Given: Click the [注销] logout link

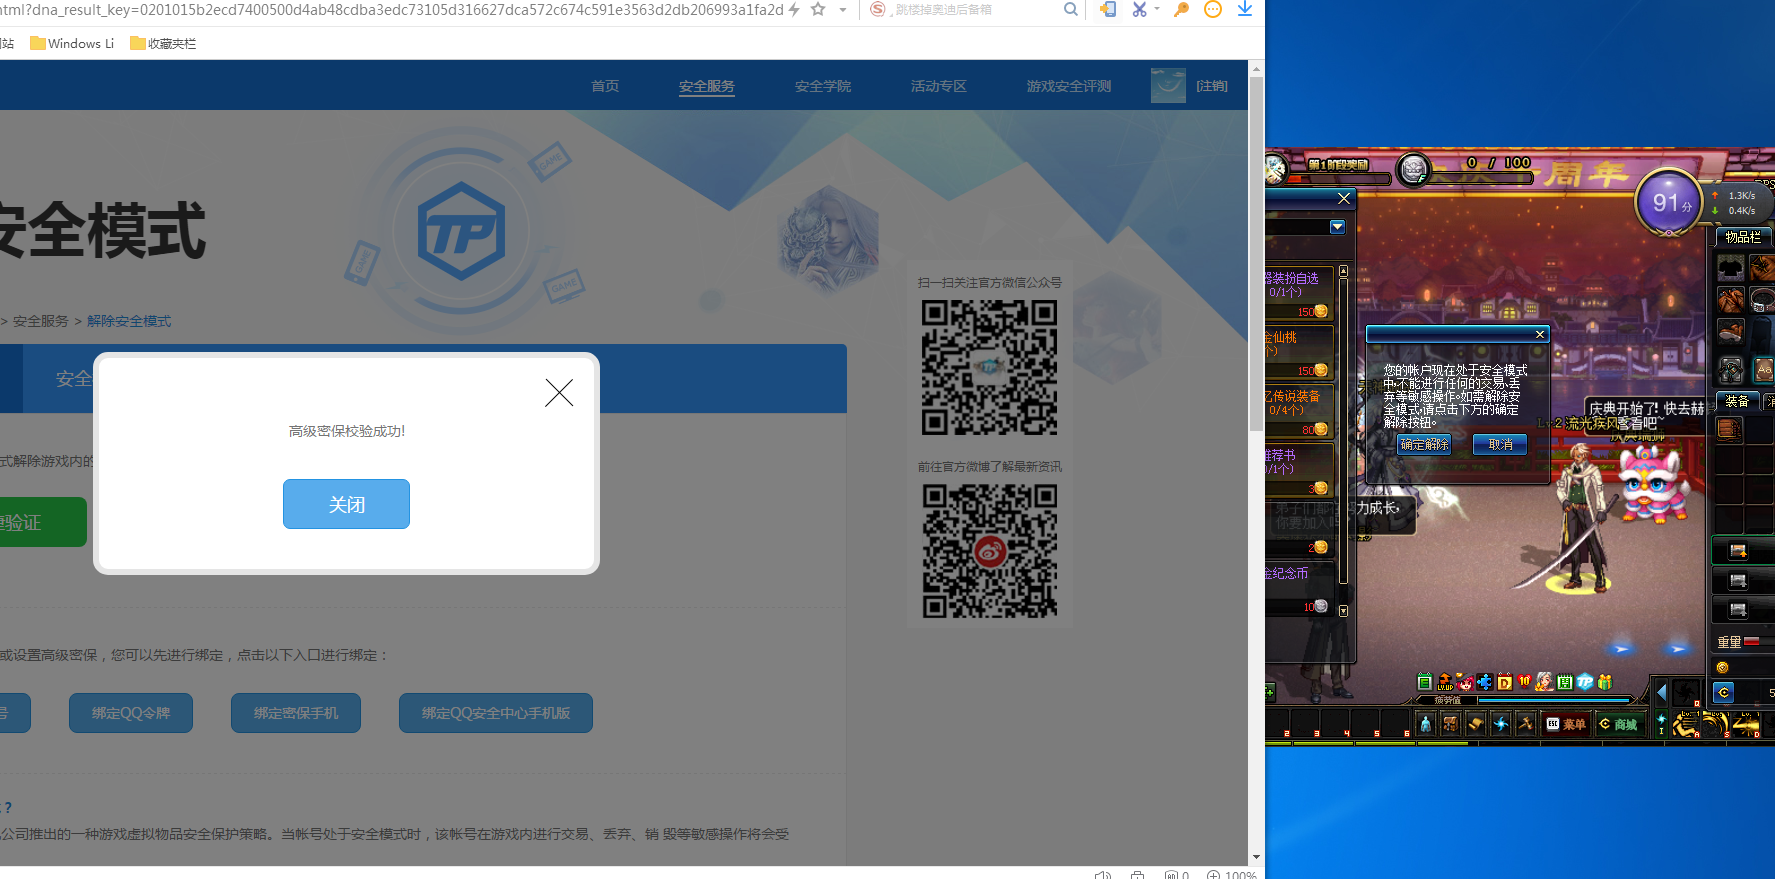Looking at the screenshot, I should [1212, 86].
